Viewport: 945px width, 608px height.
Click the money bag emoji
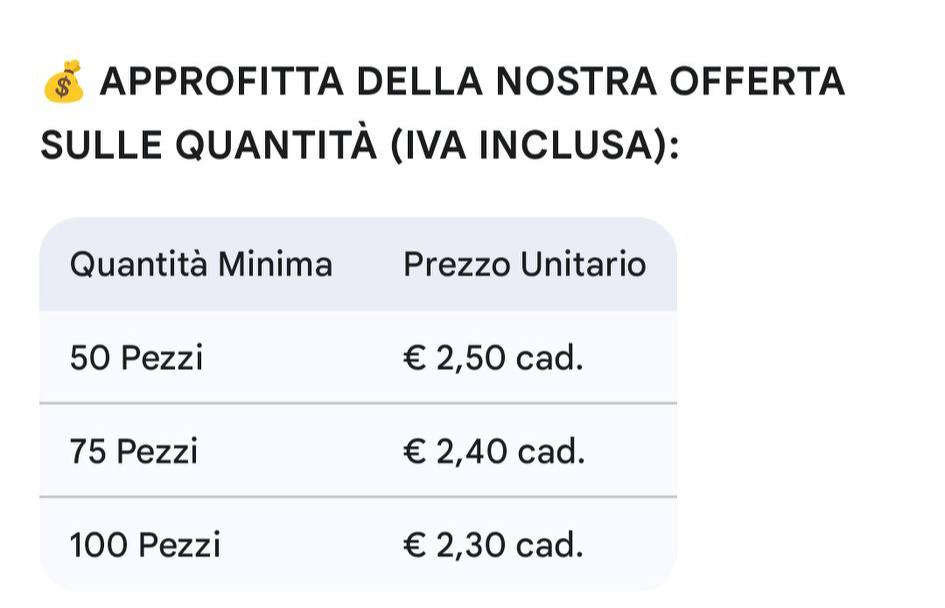(x=62, y=82)
